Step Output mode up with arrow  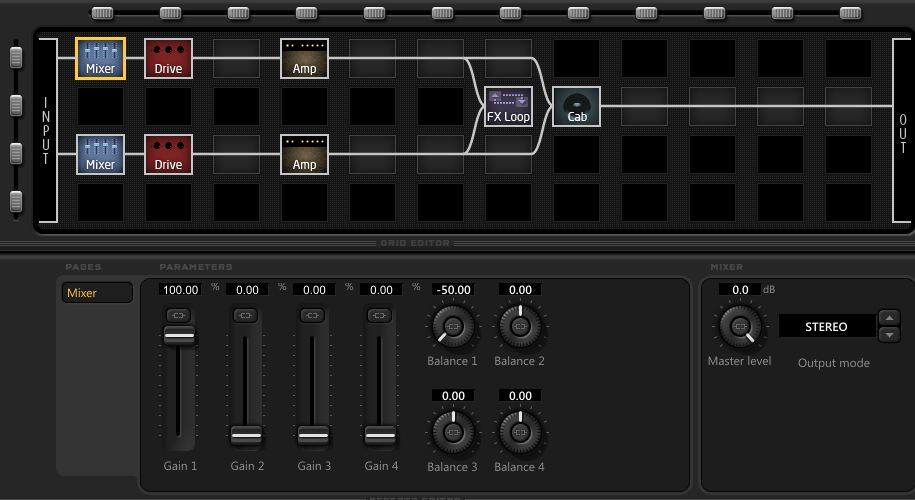point(889,318)
